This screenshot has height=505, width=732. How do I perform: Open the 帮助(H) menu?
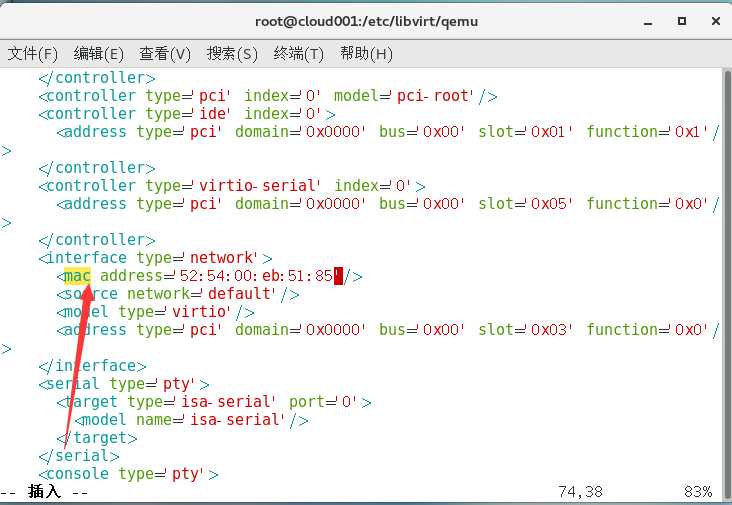click(366, 54)
